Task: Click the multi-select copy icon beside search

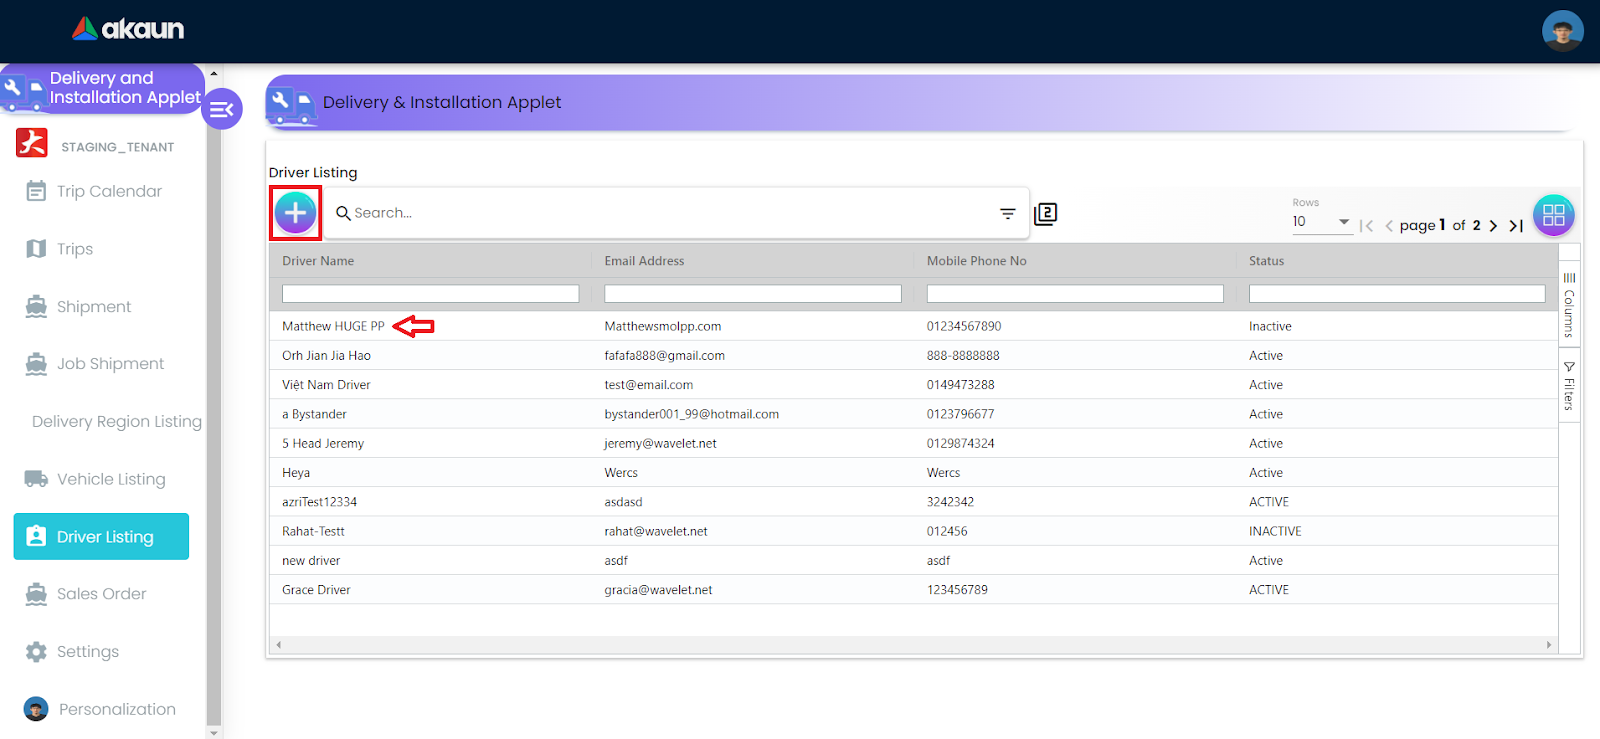Action: click(x=1045, y=214)
